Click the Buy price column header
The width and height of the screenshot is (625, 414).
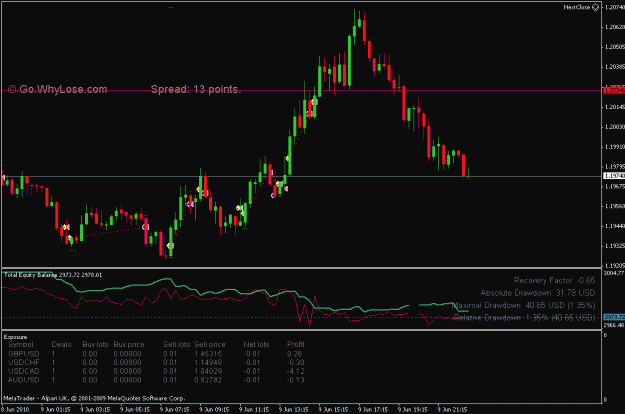[129, 344]
